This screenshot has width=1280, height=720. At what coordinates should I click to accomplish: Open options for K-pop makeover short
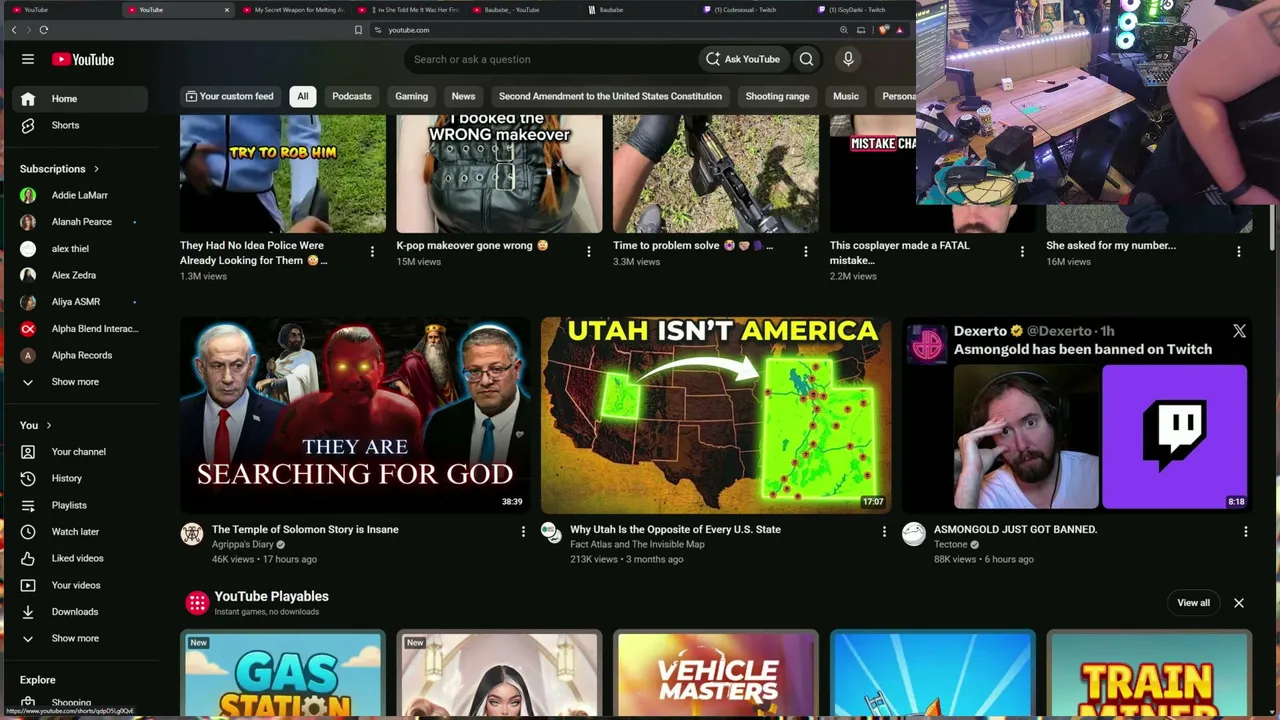(588, 252)
